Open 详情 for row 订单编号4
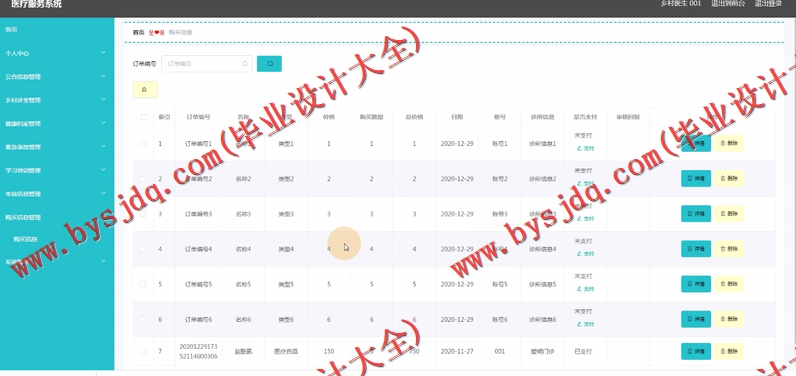Image resolution: width=796 pixels, height=376 pixels. tap(695, 249)
